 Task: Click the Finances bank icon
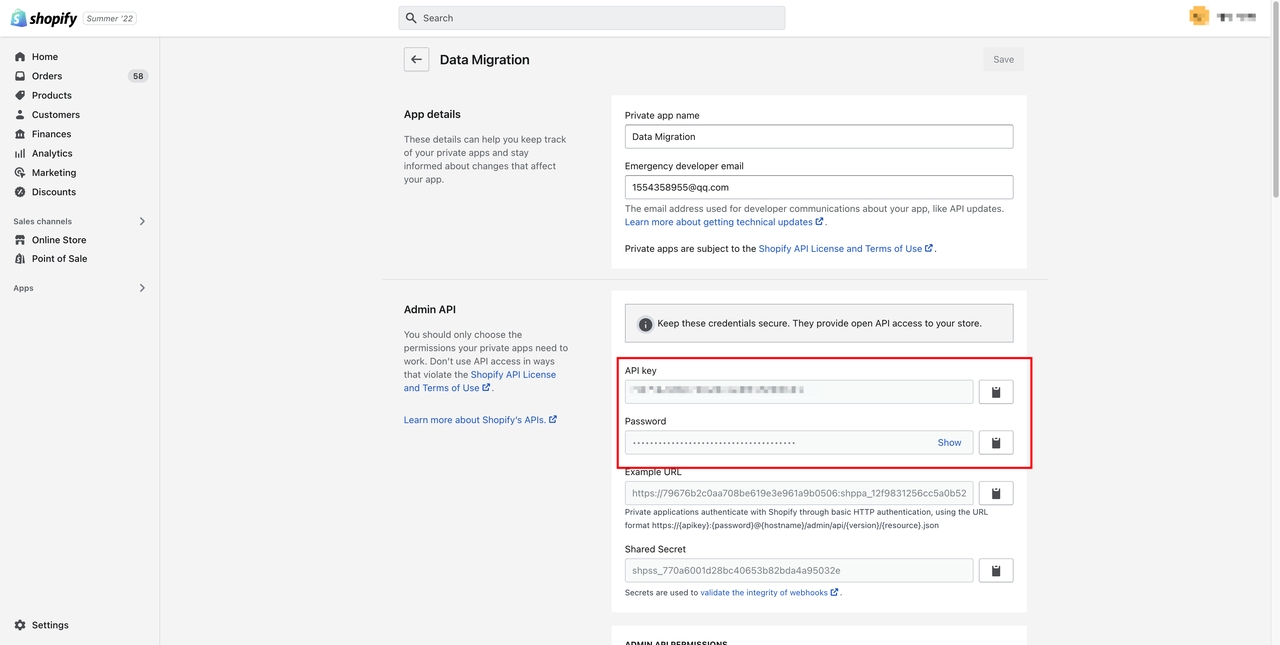click(x=20, y=134)
